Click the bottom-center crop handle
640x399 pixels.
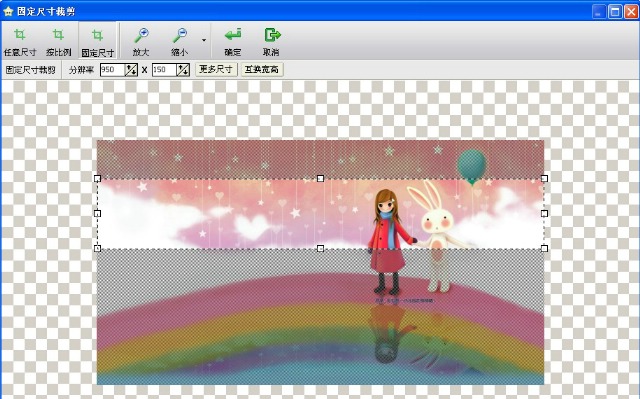320,248
